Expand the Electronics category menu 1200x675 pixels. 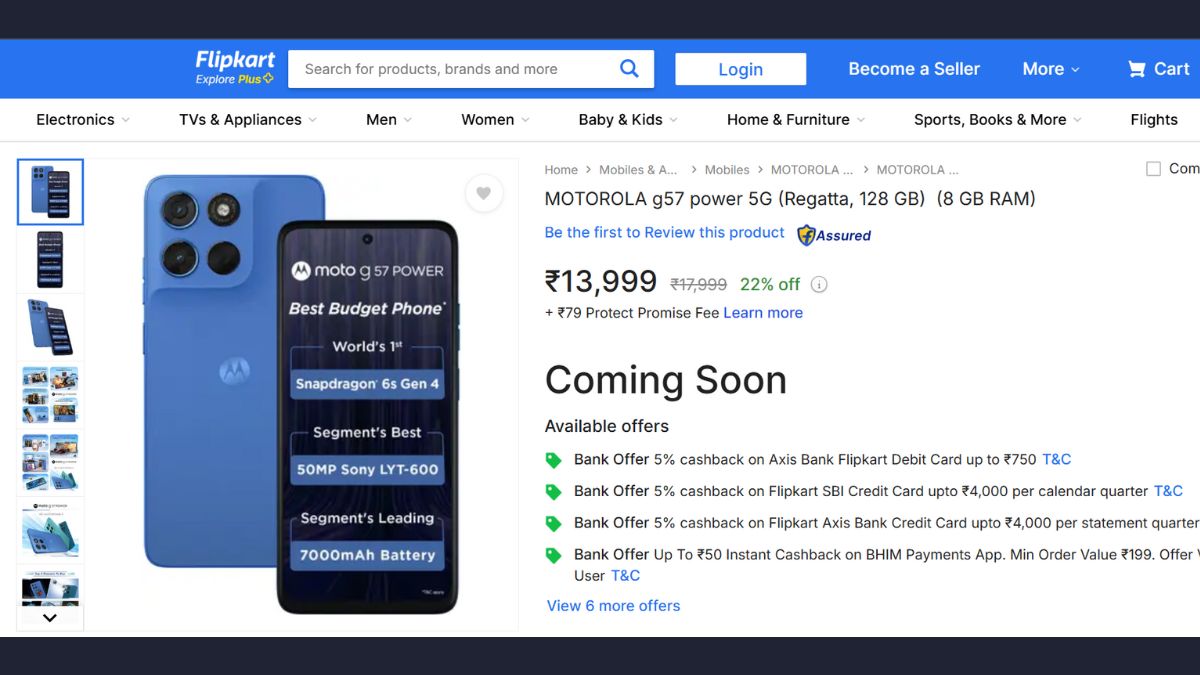[83, 120]
